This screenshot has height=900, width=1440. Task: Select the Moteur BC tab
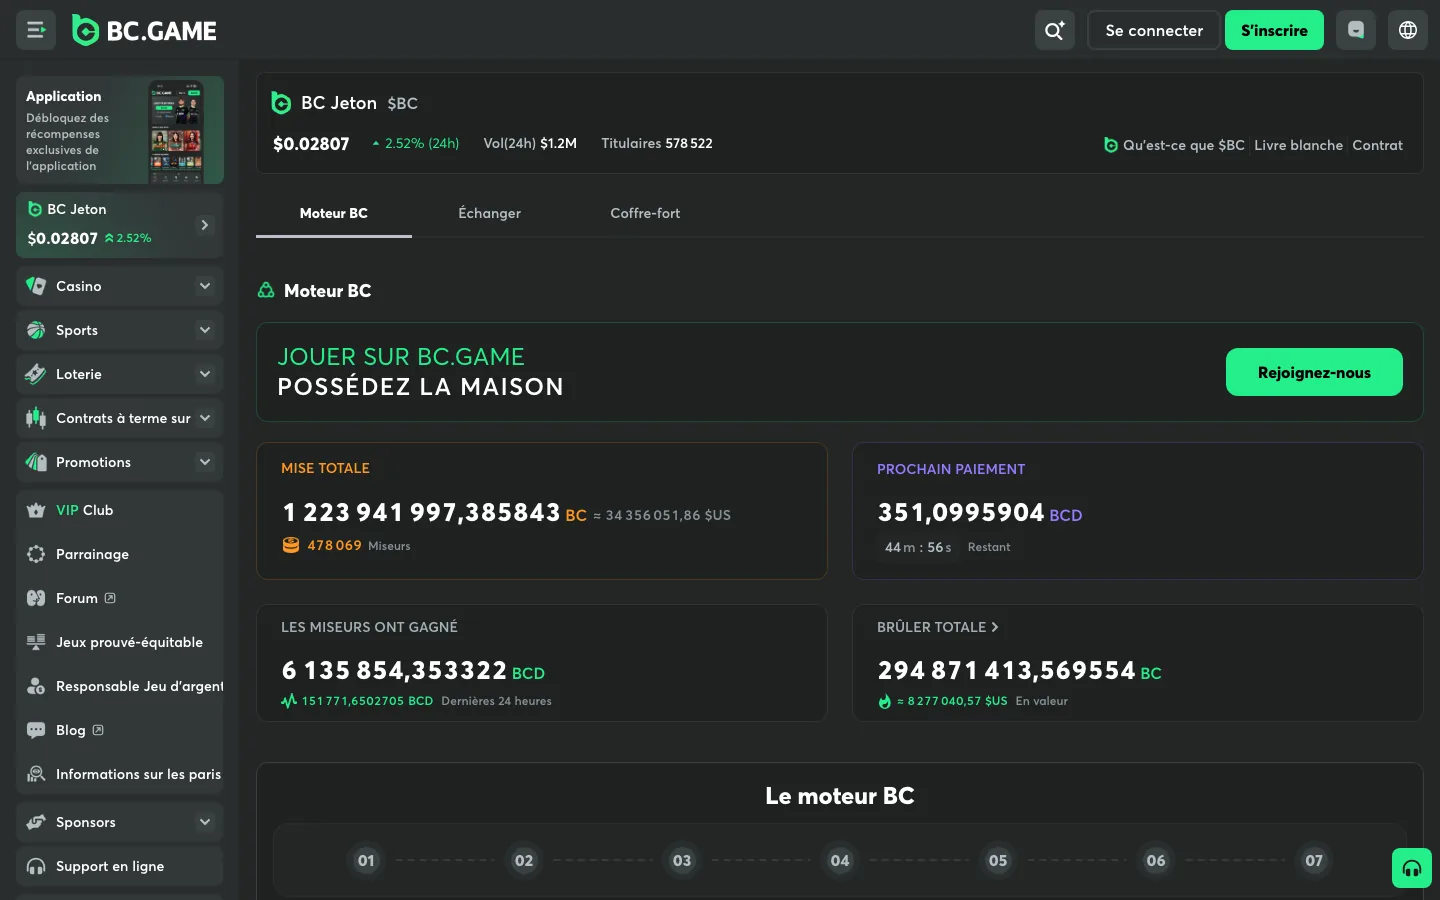334,213
